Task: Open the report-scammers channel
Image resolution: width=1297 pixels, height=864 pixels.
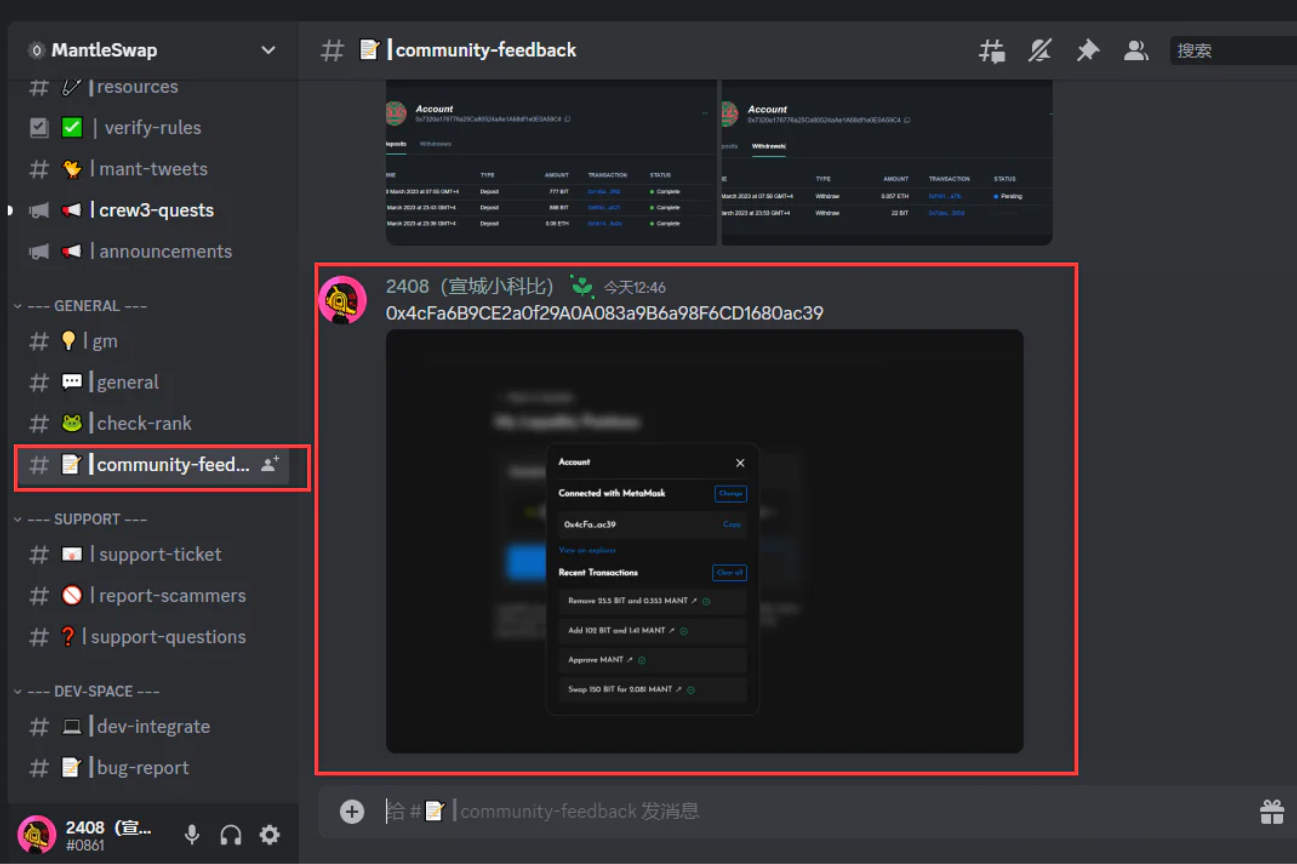Action: (153, 595)
